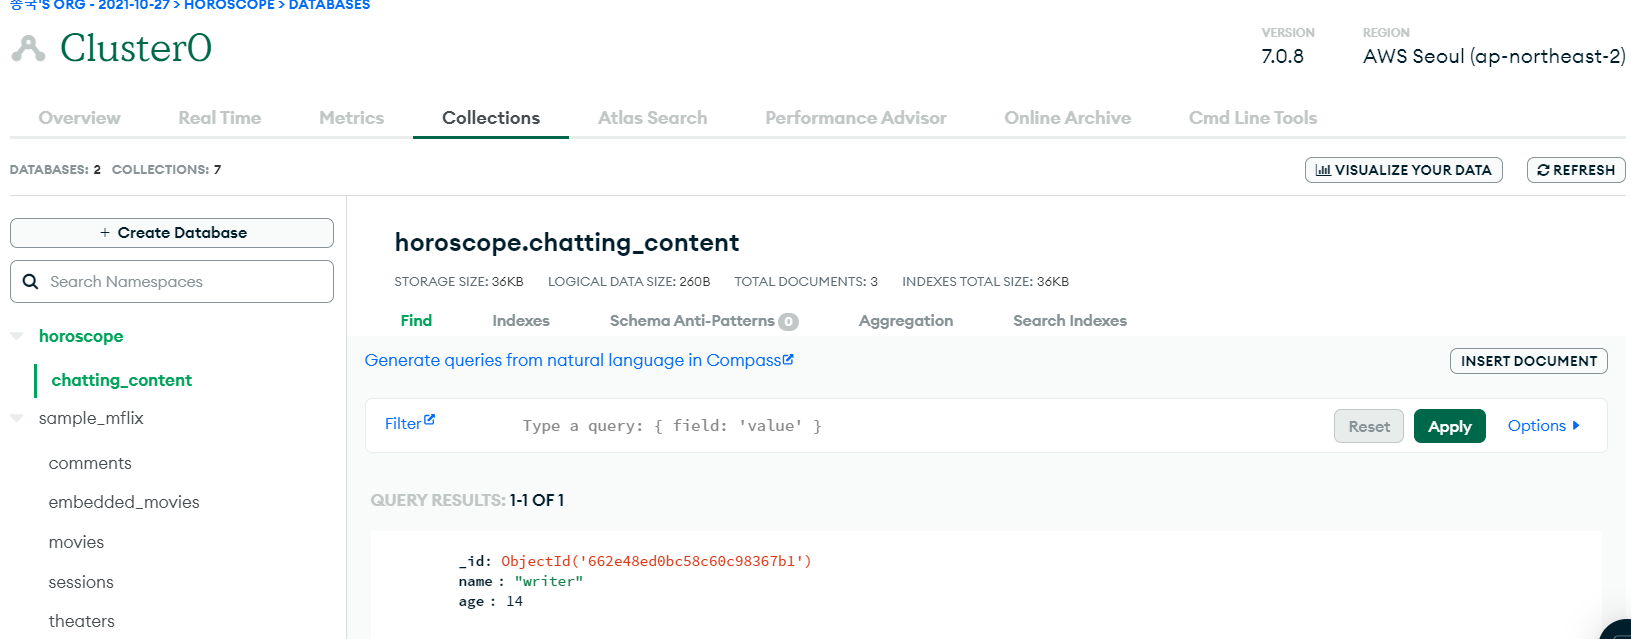Viewport: 1631px width, 639px height.
Task: Click the version number 7.0.8
Action: pos(1282,56)
